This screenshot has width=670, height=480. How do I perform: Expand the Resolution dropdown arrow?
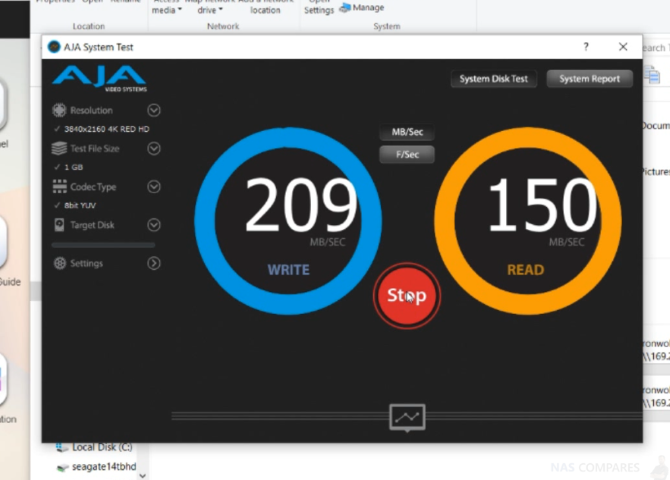pos(154,110)
